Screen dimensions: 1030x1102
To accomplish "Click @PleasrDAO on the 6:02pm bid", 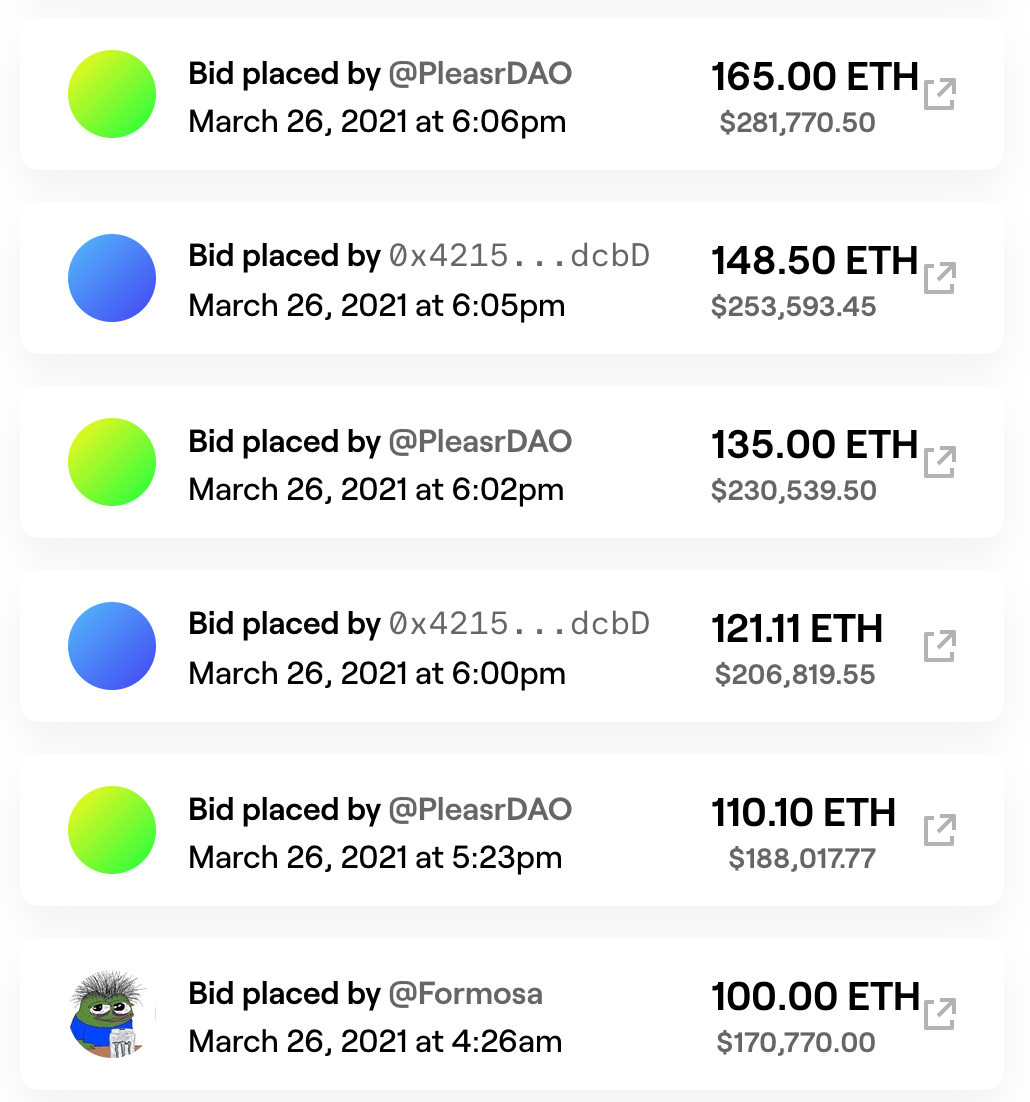I will point(480,442).
